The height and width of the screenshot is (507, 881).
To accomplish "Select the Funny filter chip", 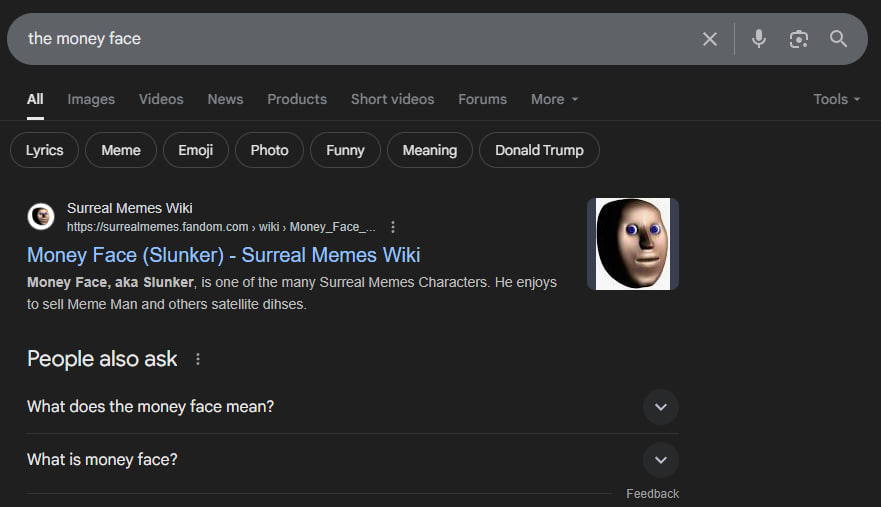I will point(345,150).
